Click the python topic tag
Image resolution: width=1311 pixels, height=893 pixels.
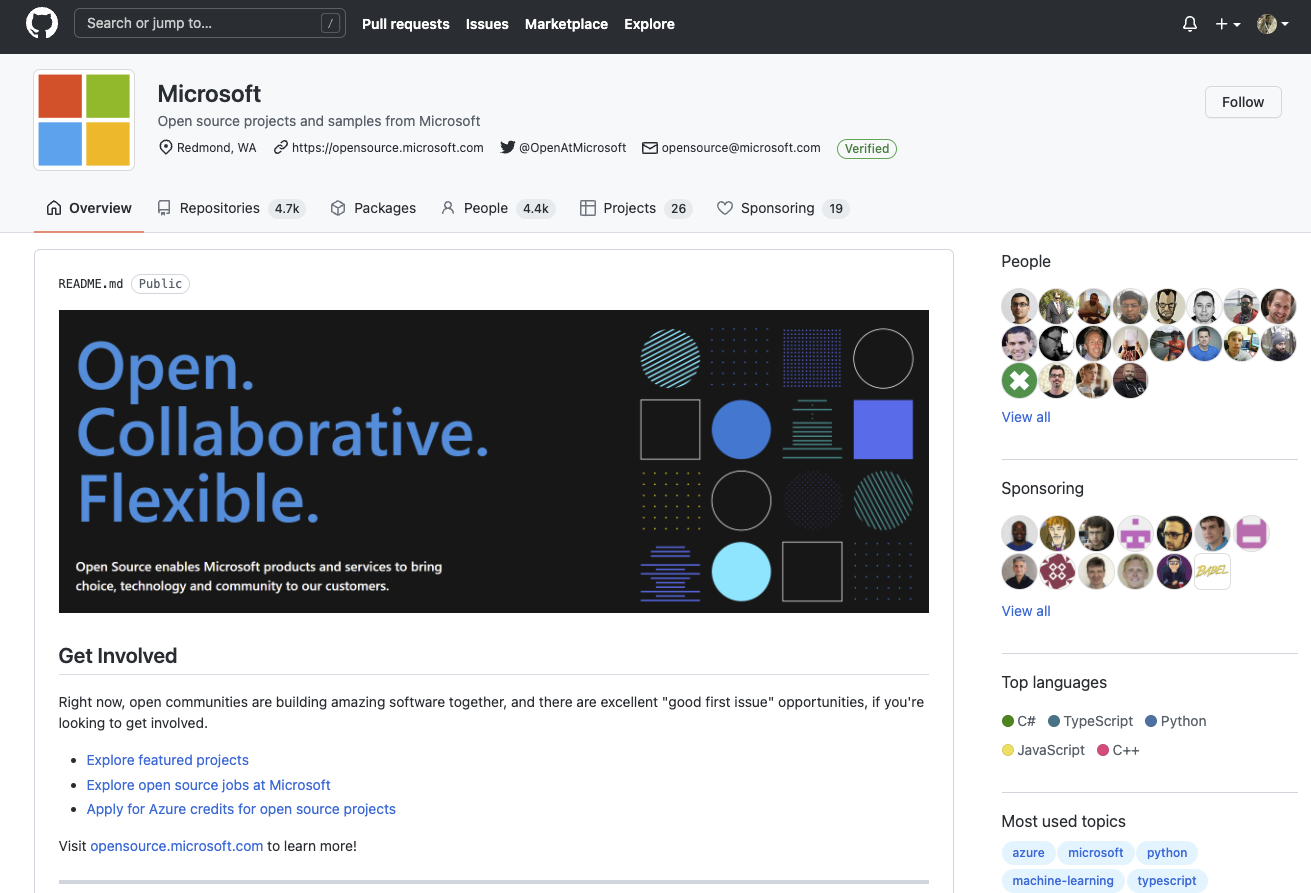(1167, 853)
